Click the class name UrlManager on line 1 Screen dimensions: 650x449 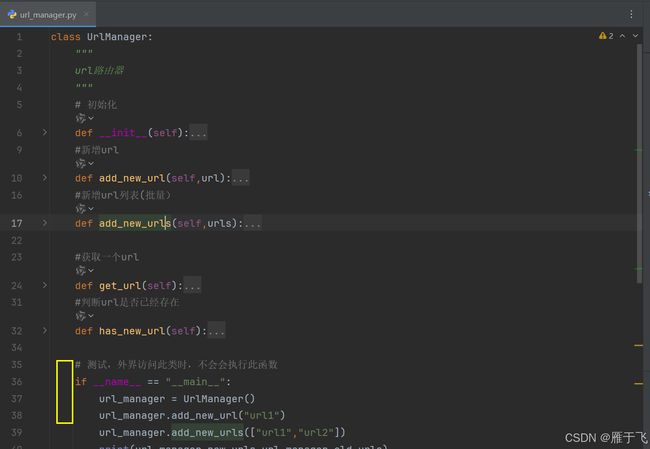pyautogui.click(x=117, y=37)
